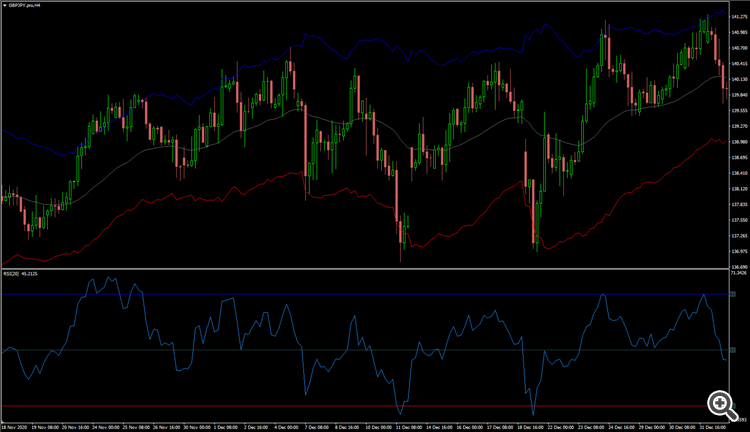Click the 138.980 price scale label

pyautogui.click(x=739, y=142)
